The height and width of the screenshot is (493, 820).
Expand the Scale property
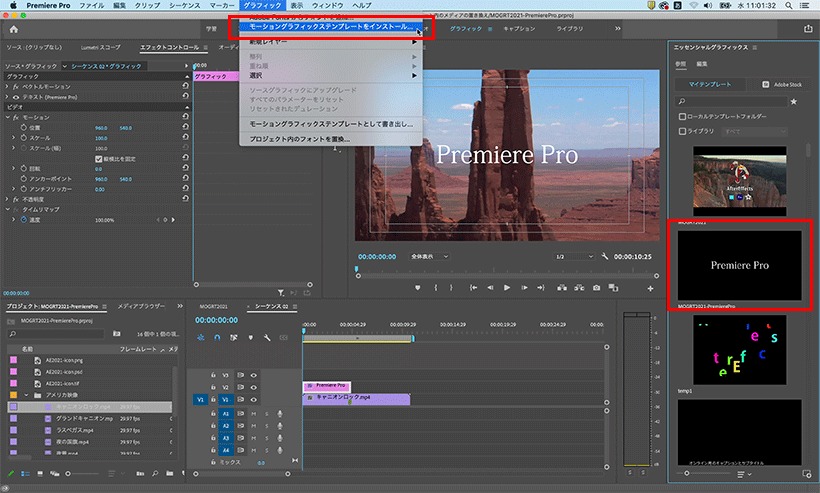[x=14, y=137]
